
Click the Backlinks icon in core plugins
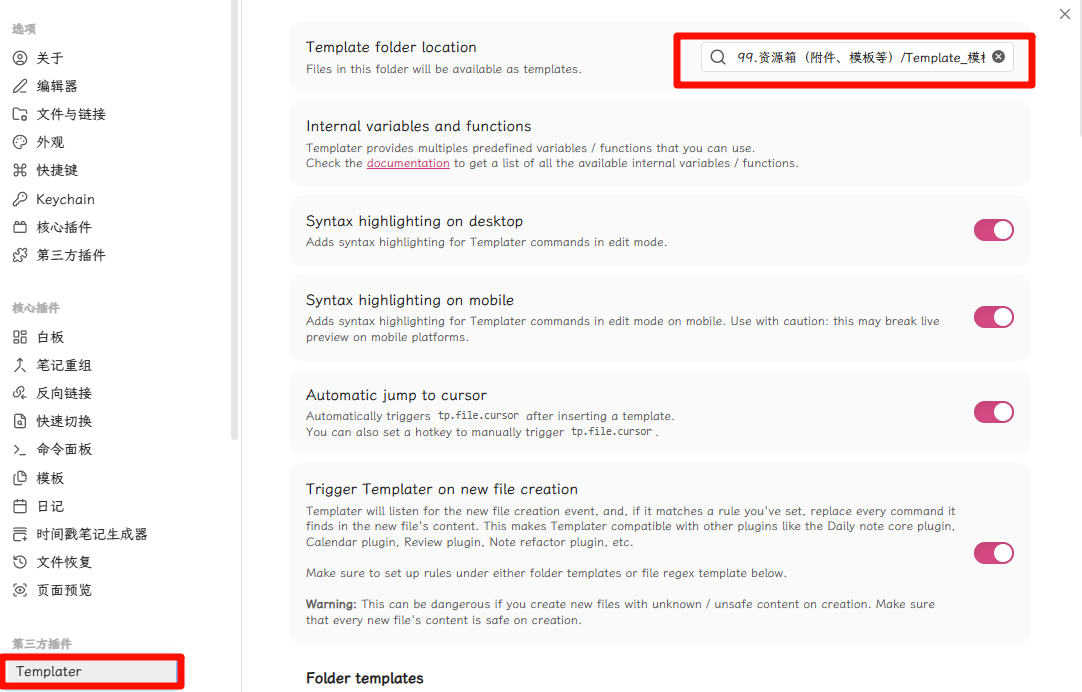coord(20,393)
